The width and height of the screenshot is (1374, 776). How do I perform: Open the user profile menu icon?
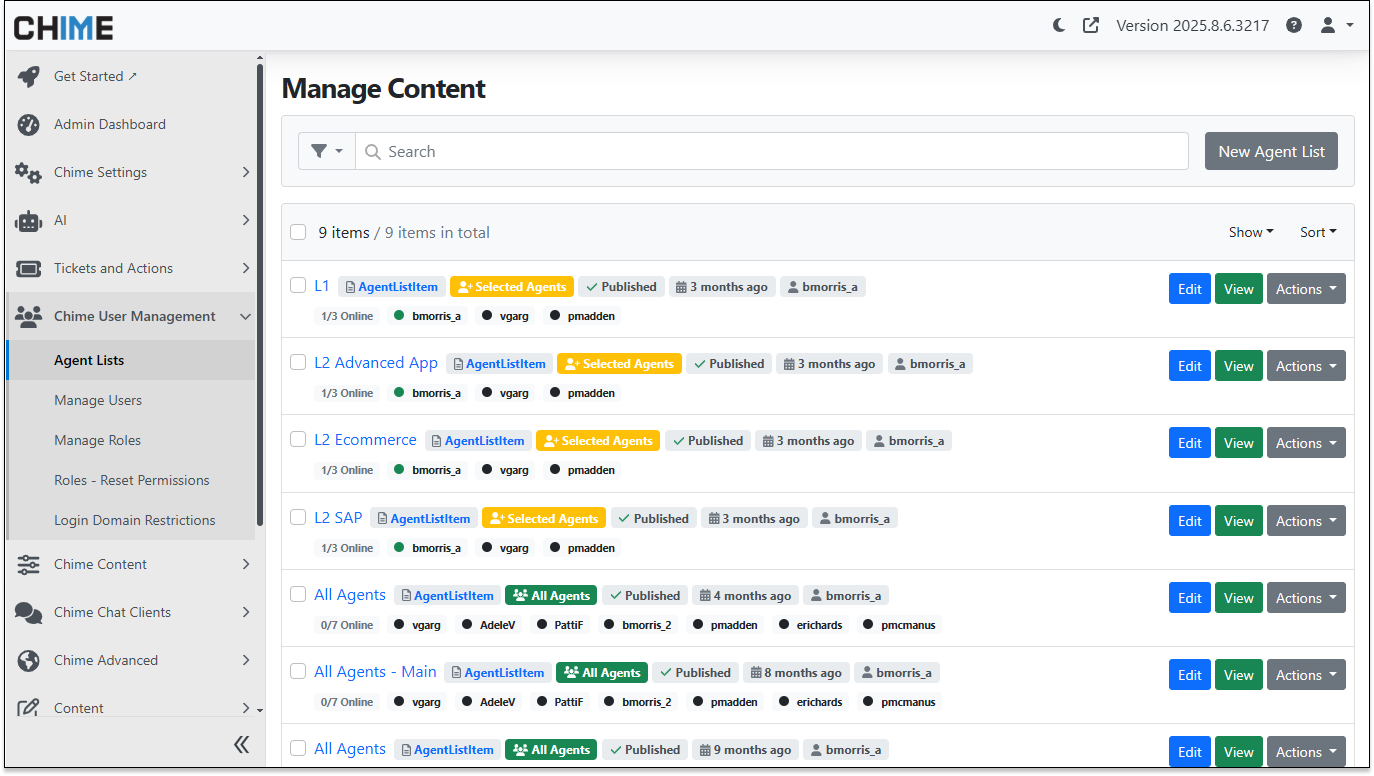coord(1337,26)
